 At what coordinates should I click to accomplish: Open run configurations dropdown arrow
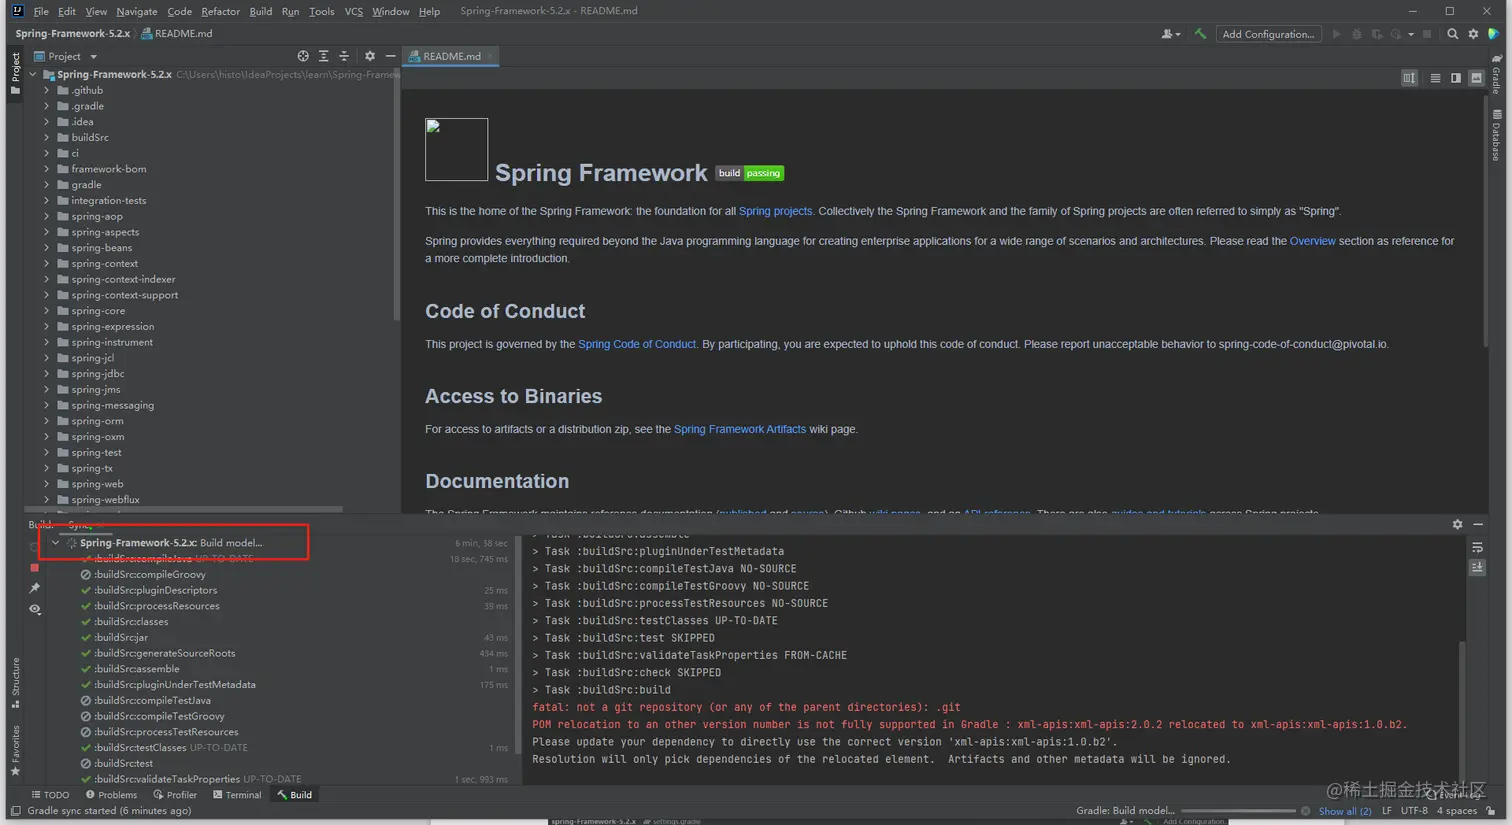click(x=1411, y=34)
